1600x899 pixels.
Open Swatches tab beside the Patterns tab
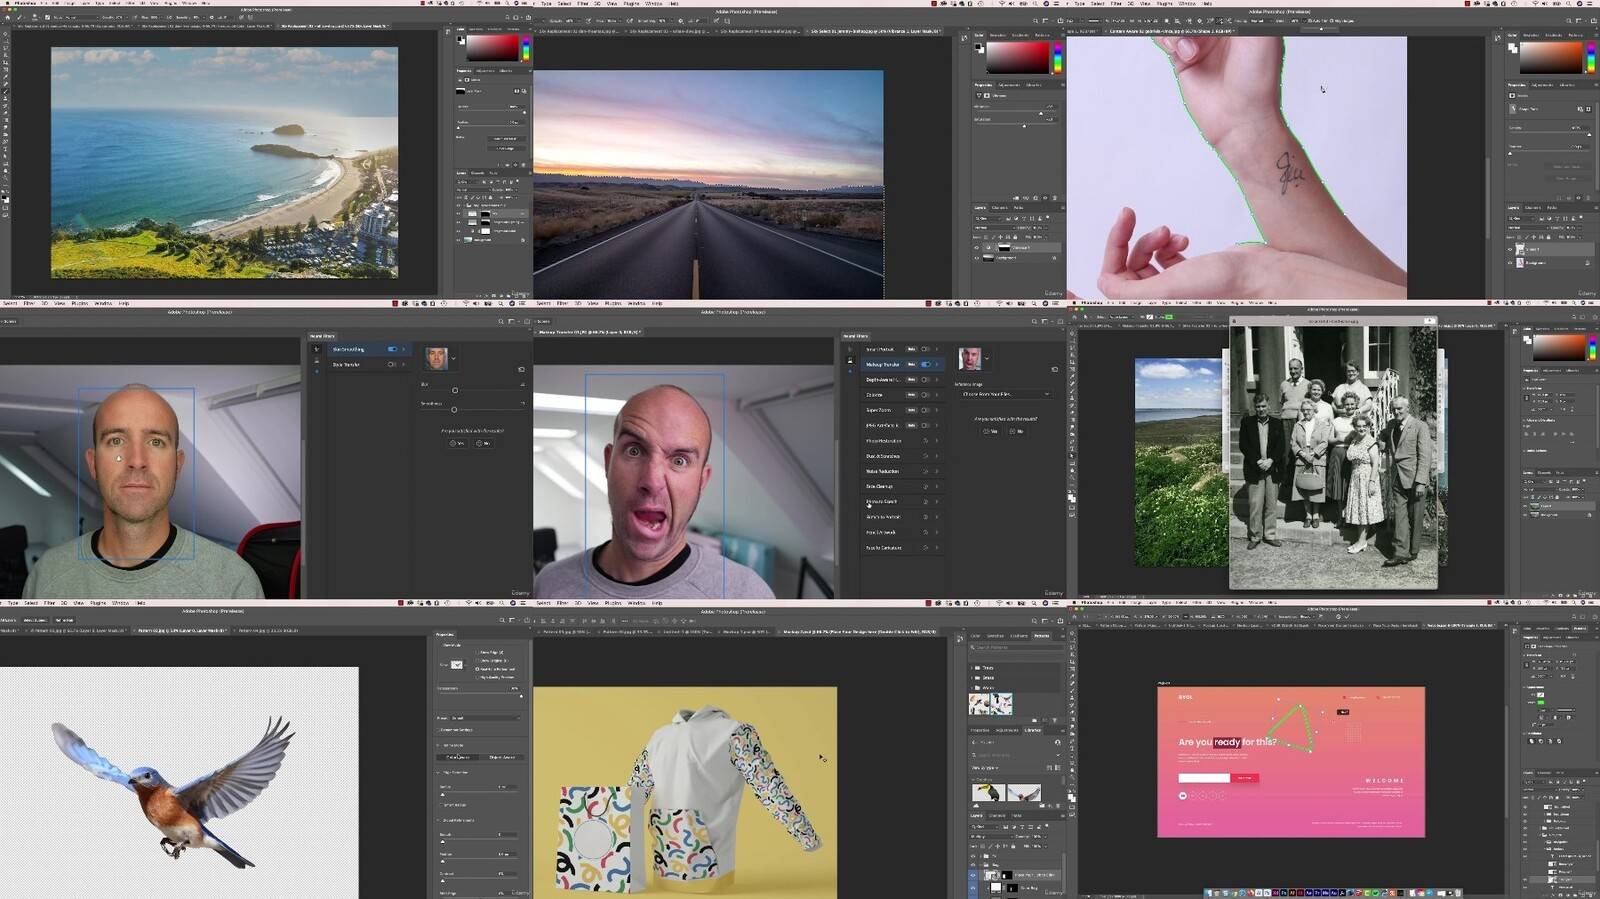tap(995, 636)
